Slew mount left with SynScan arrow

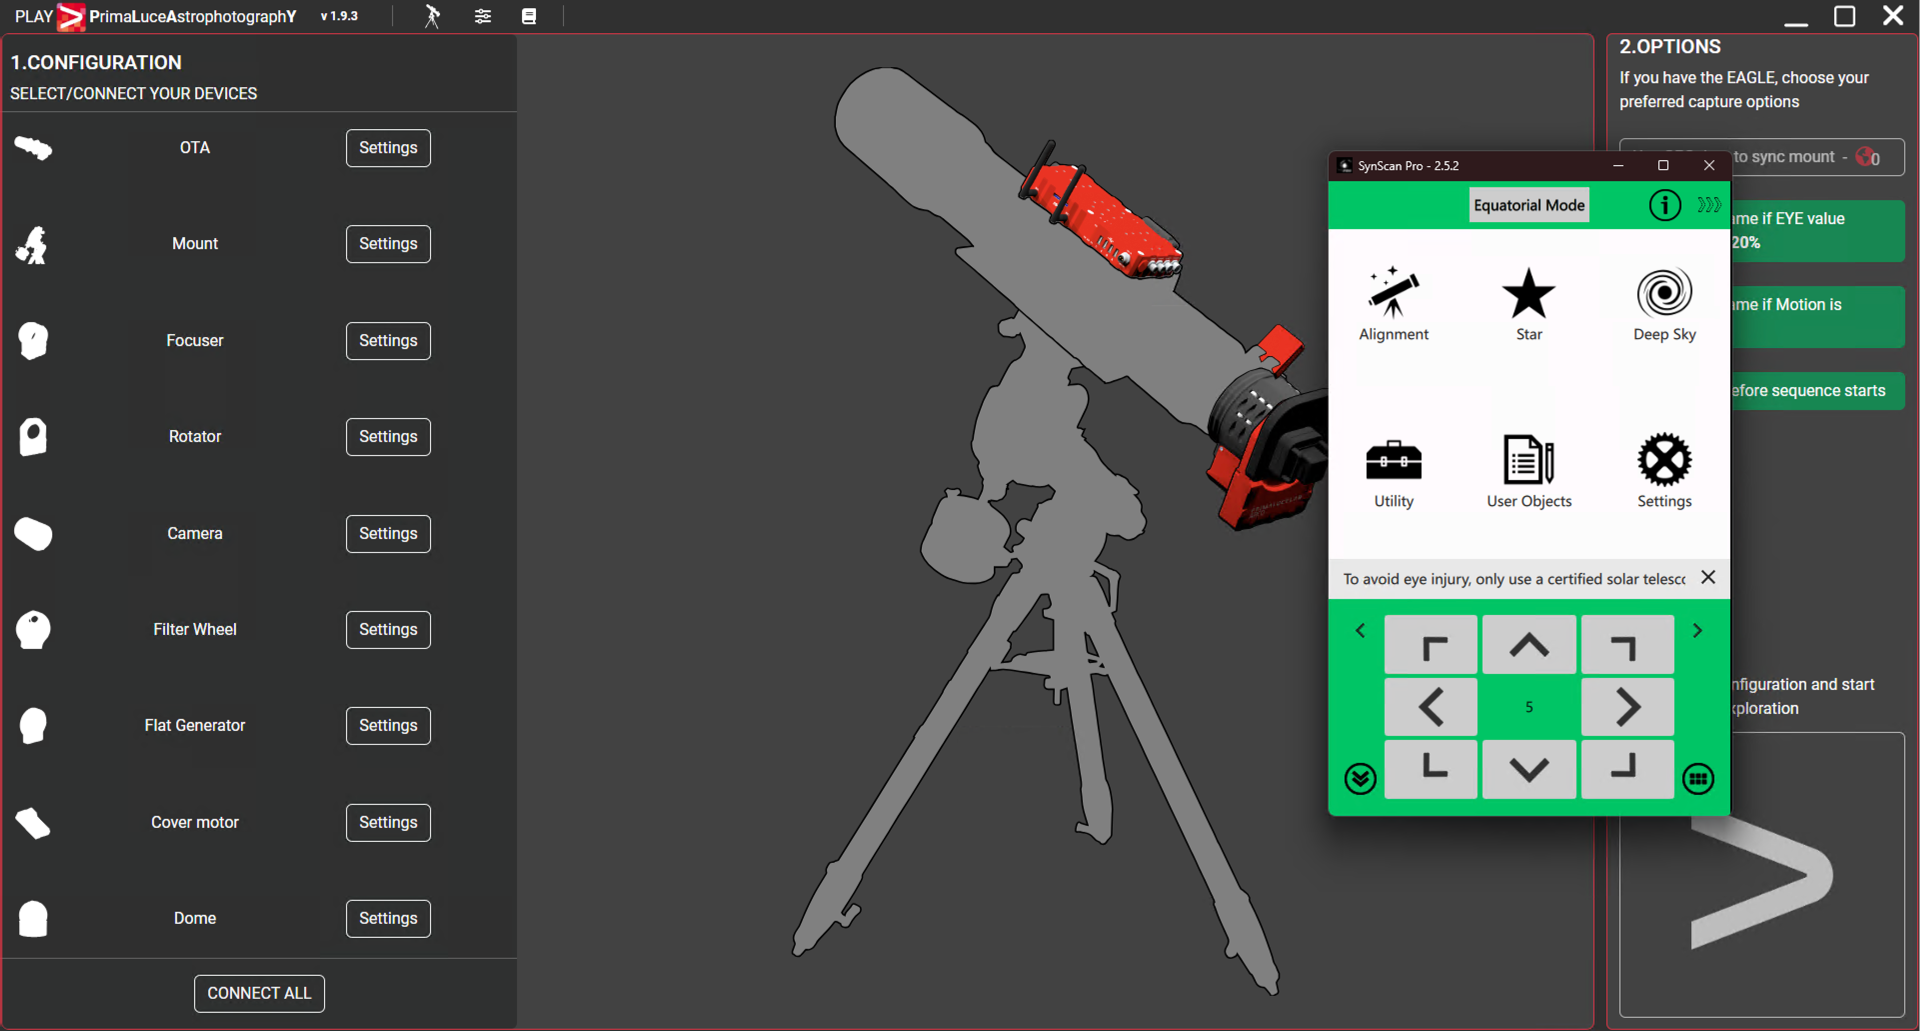point(1431,707)
